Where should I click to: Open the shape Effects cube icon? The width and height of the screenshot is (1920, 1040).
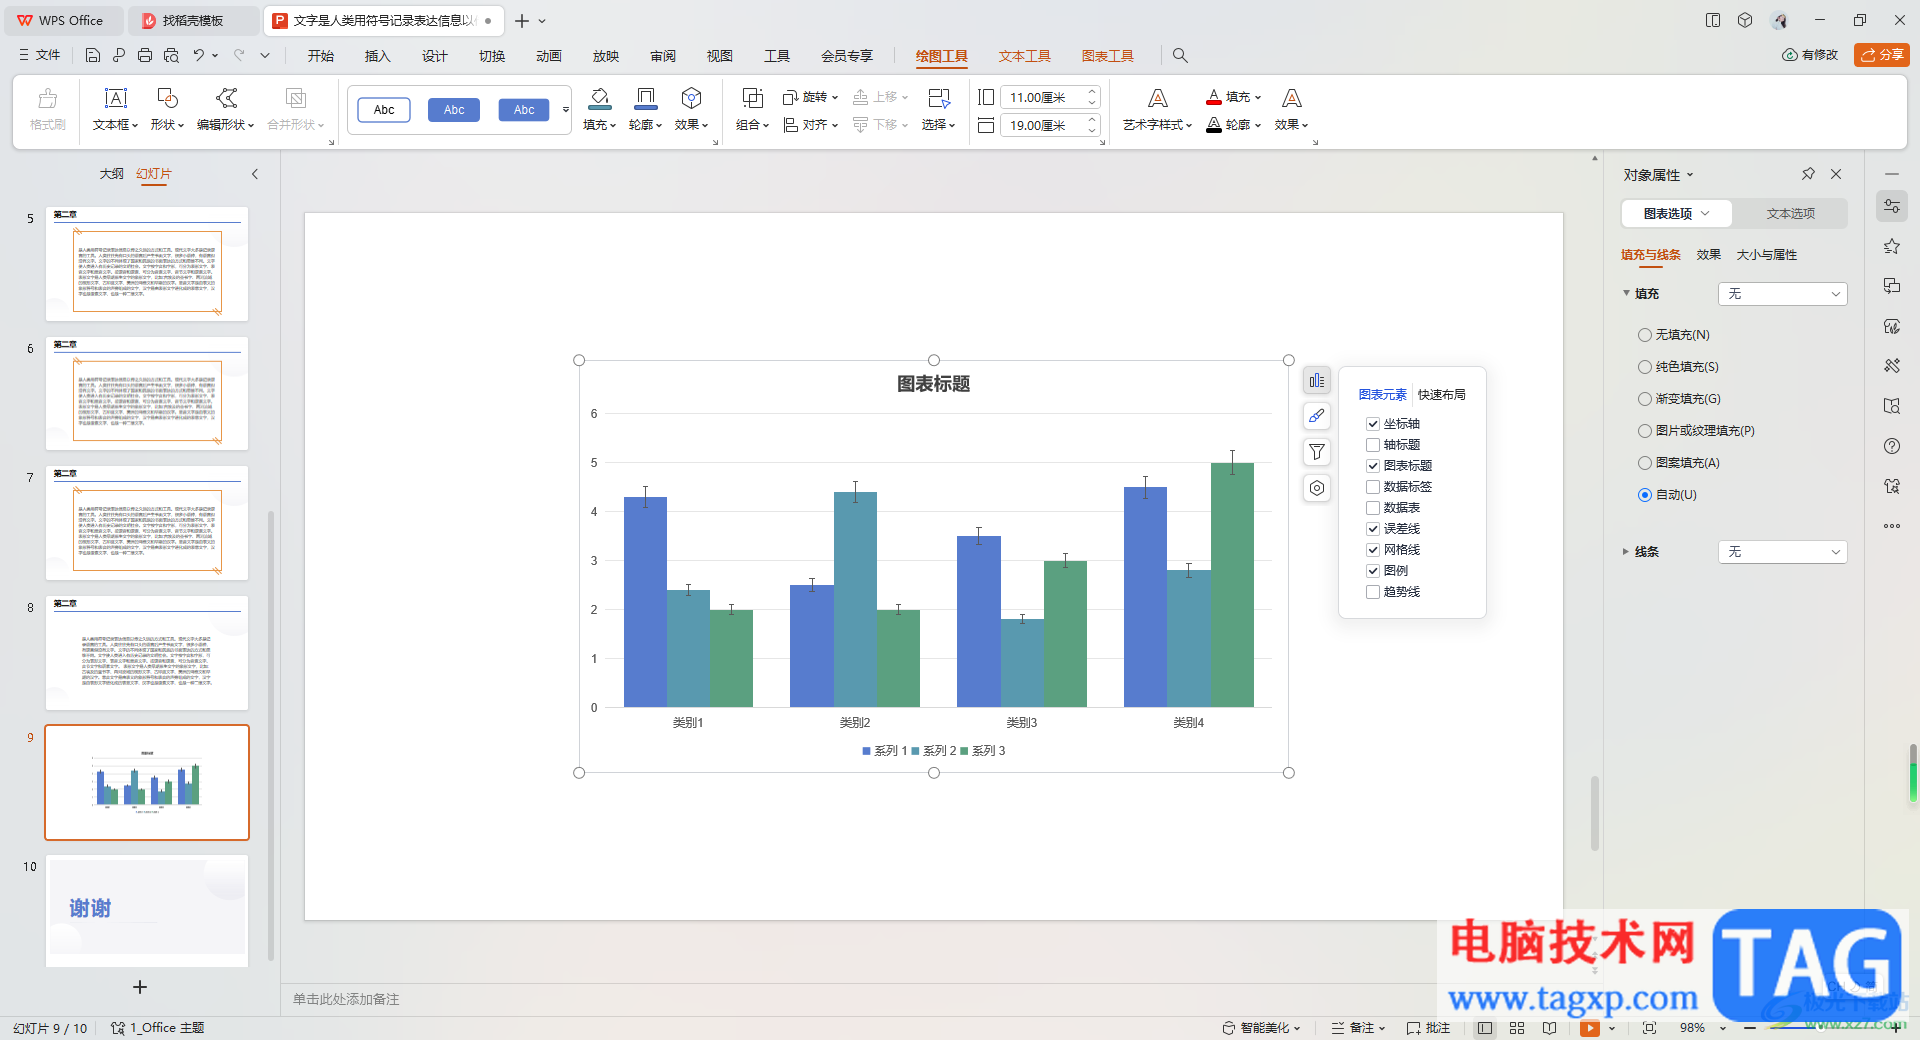(x=691, y=98)
